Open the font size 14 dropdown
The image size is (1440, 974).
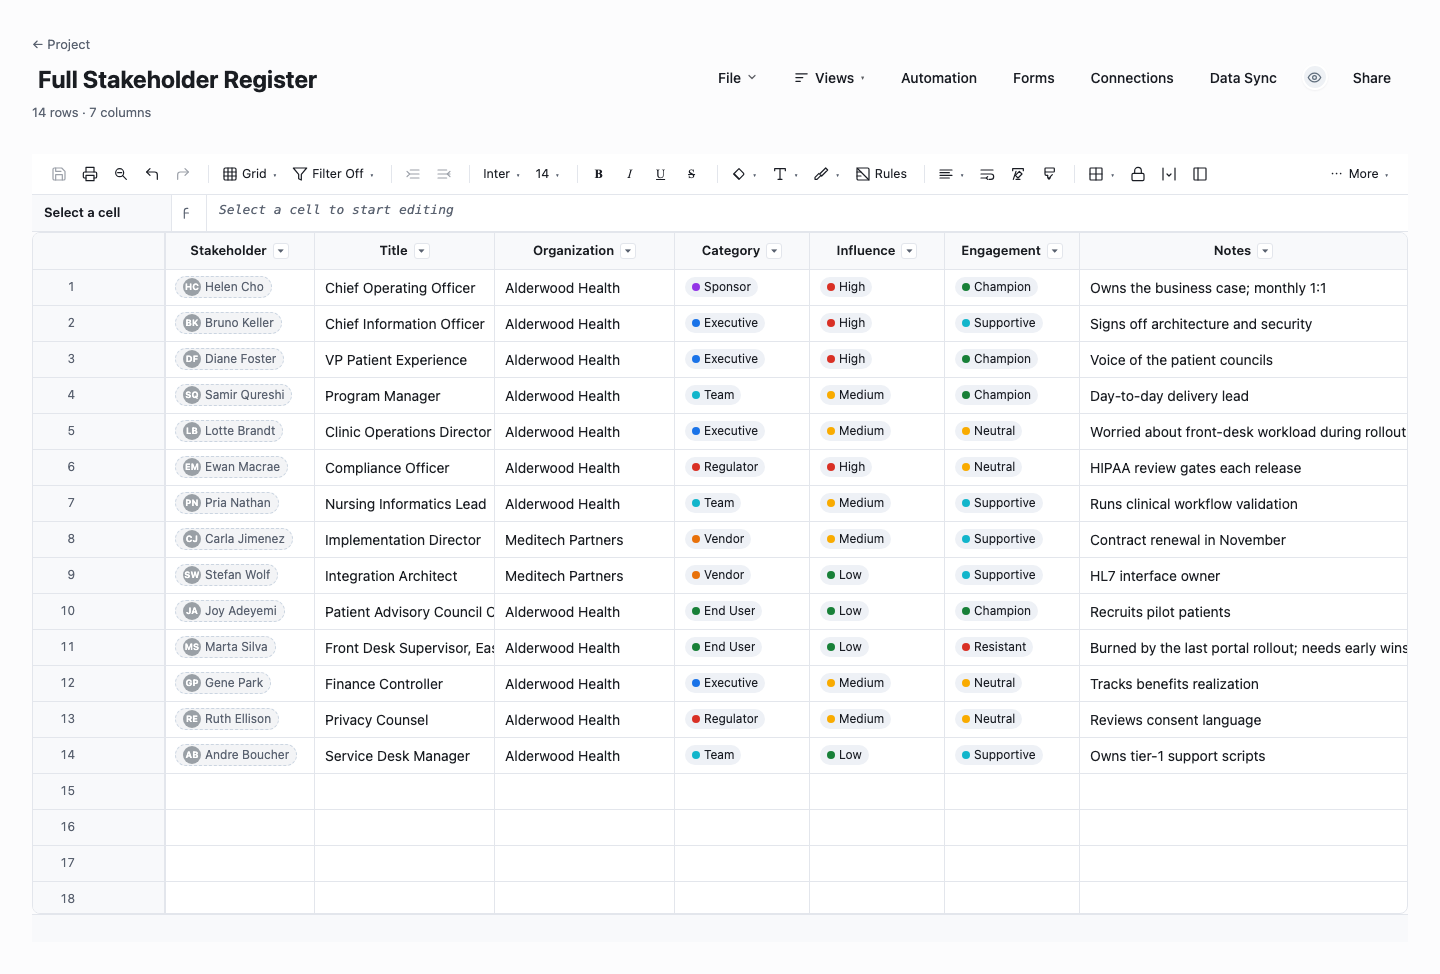click(x=547, y=174)
